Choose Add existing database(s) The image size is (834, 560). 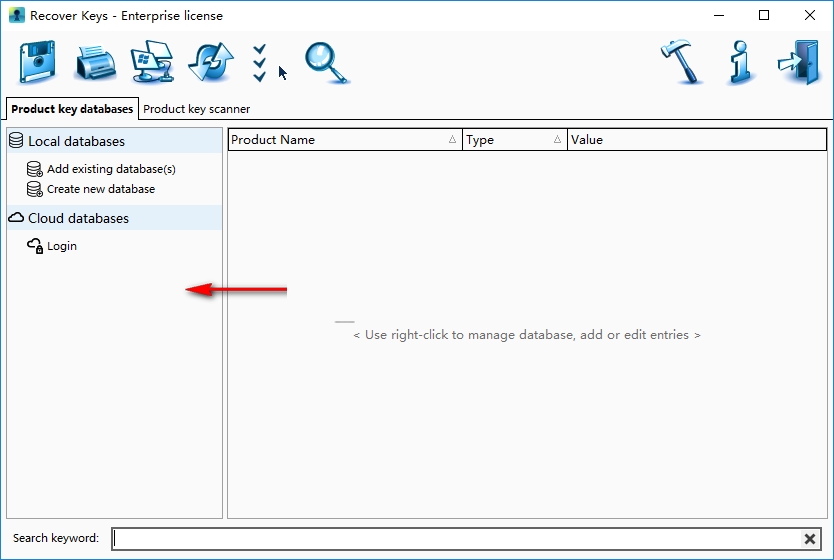click(111, 169)
